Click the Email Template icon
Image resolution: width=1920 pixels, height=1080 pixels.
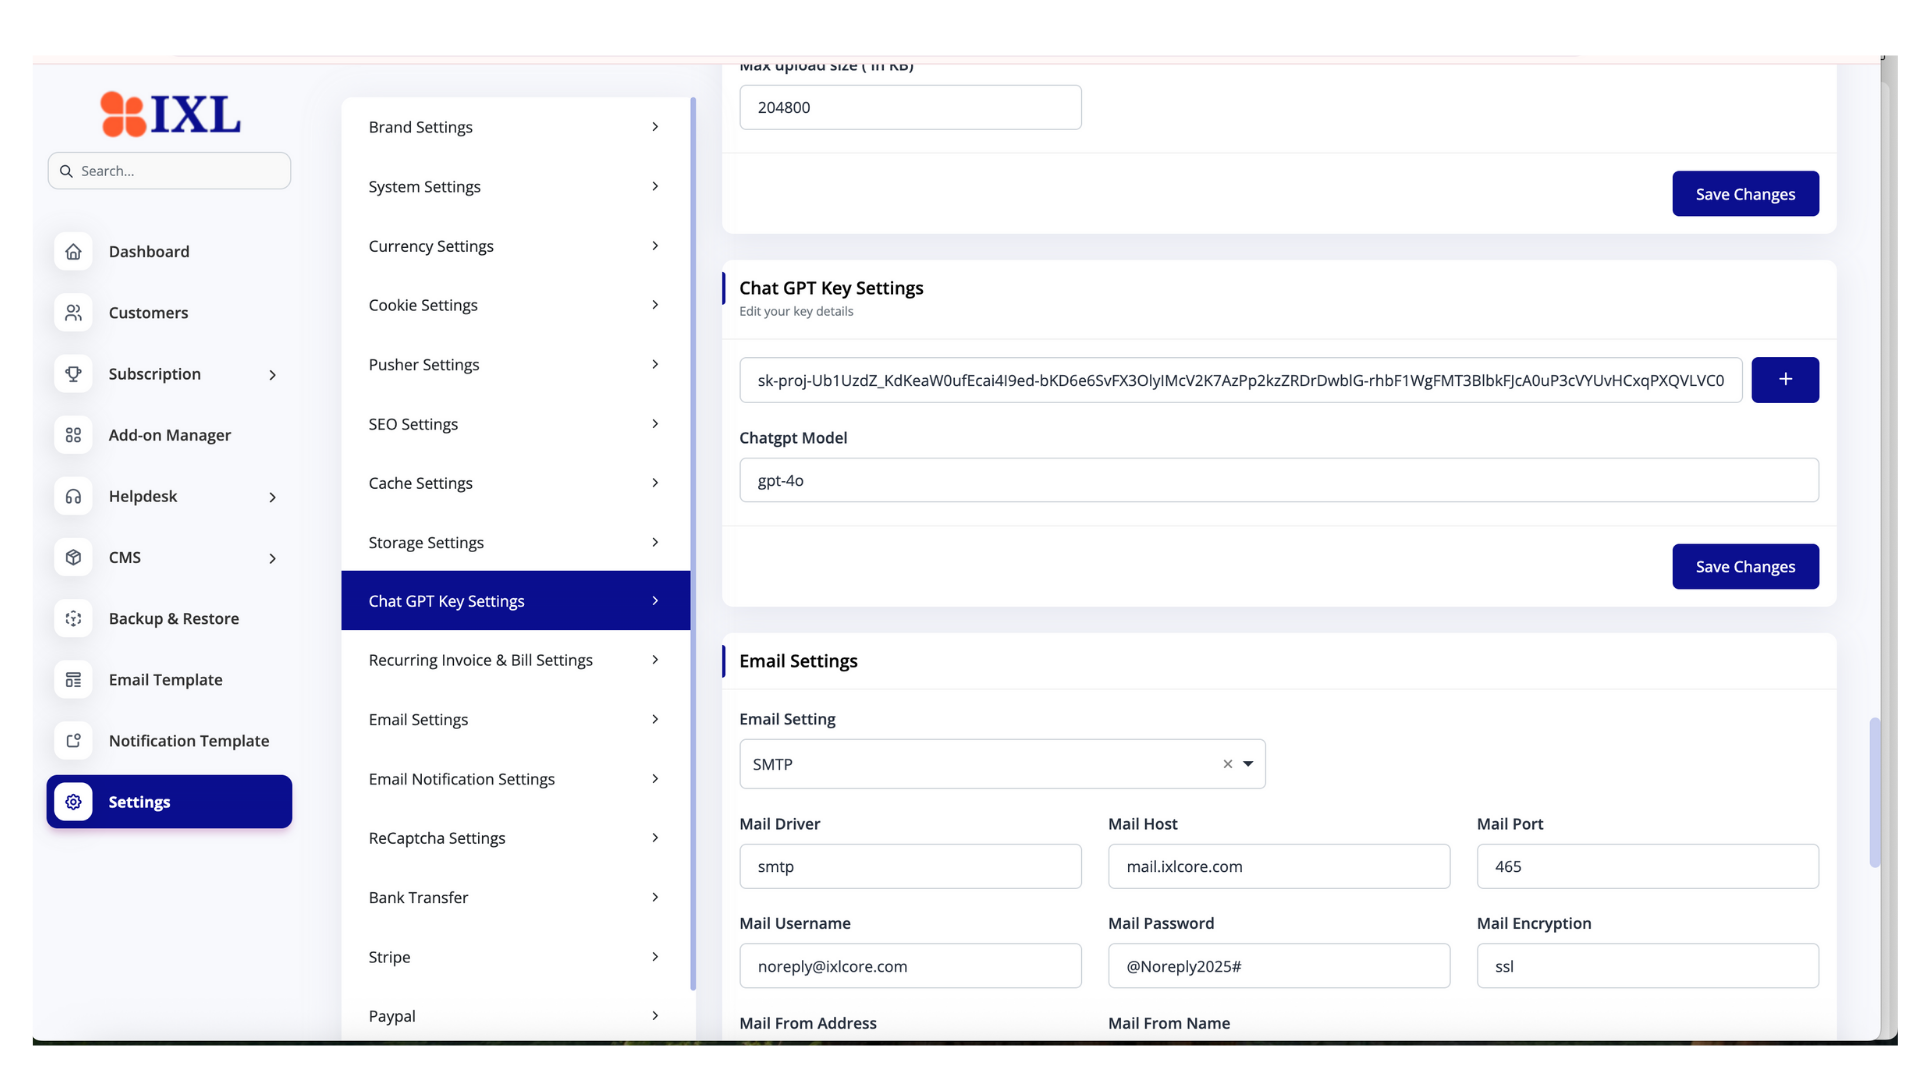point(73,680)
